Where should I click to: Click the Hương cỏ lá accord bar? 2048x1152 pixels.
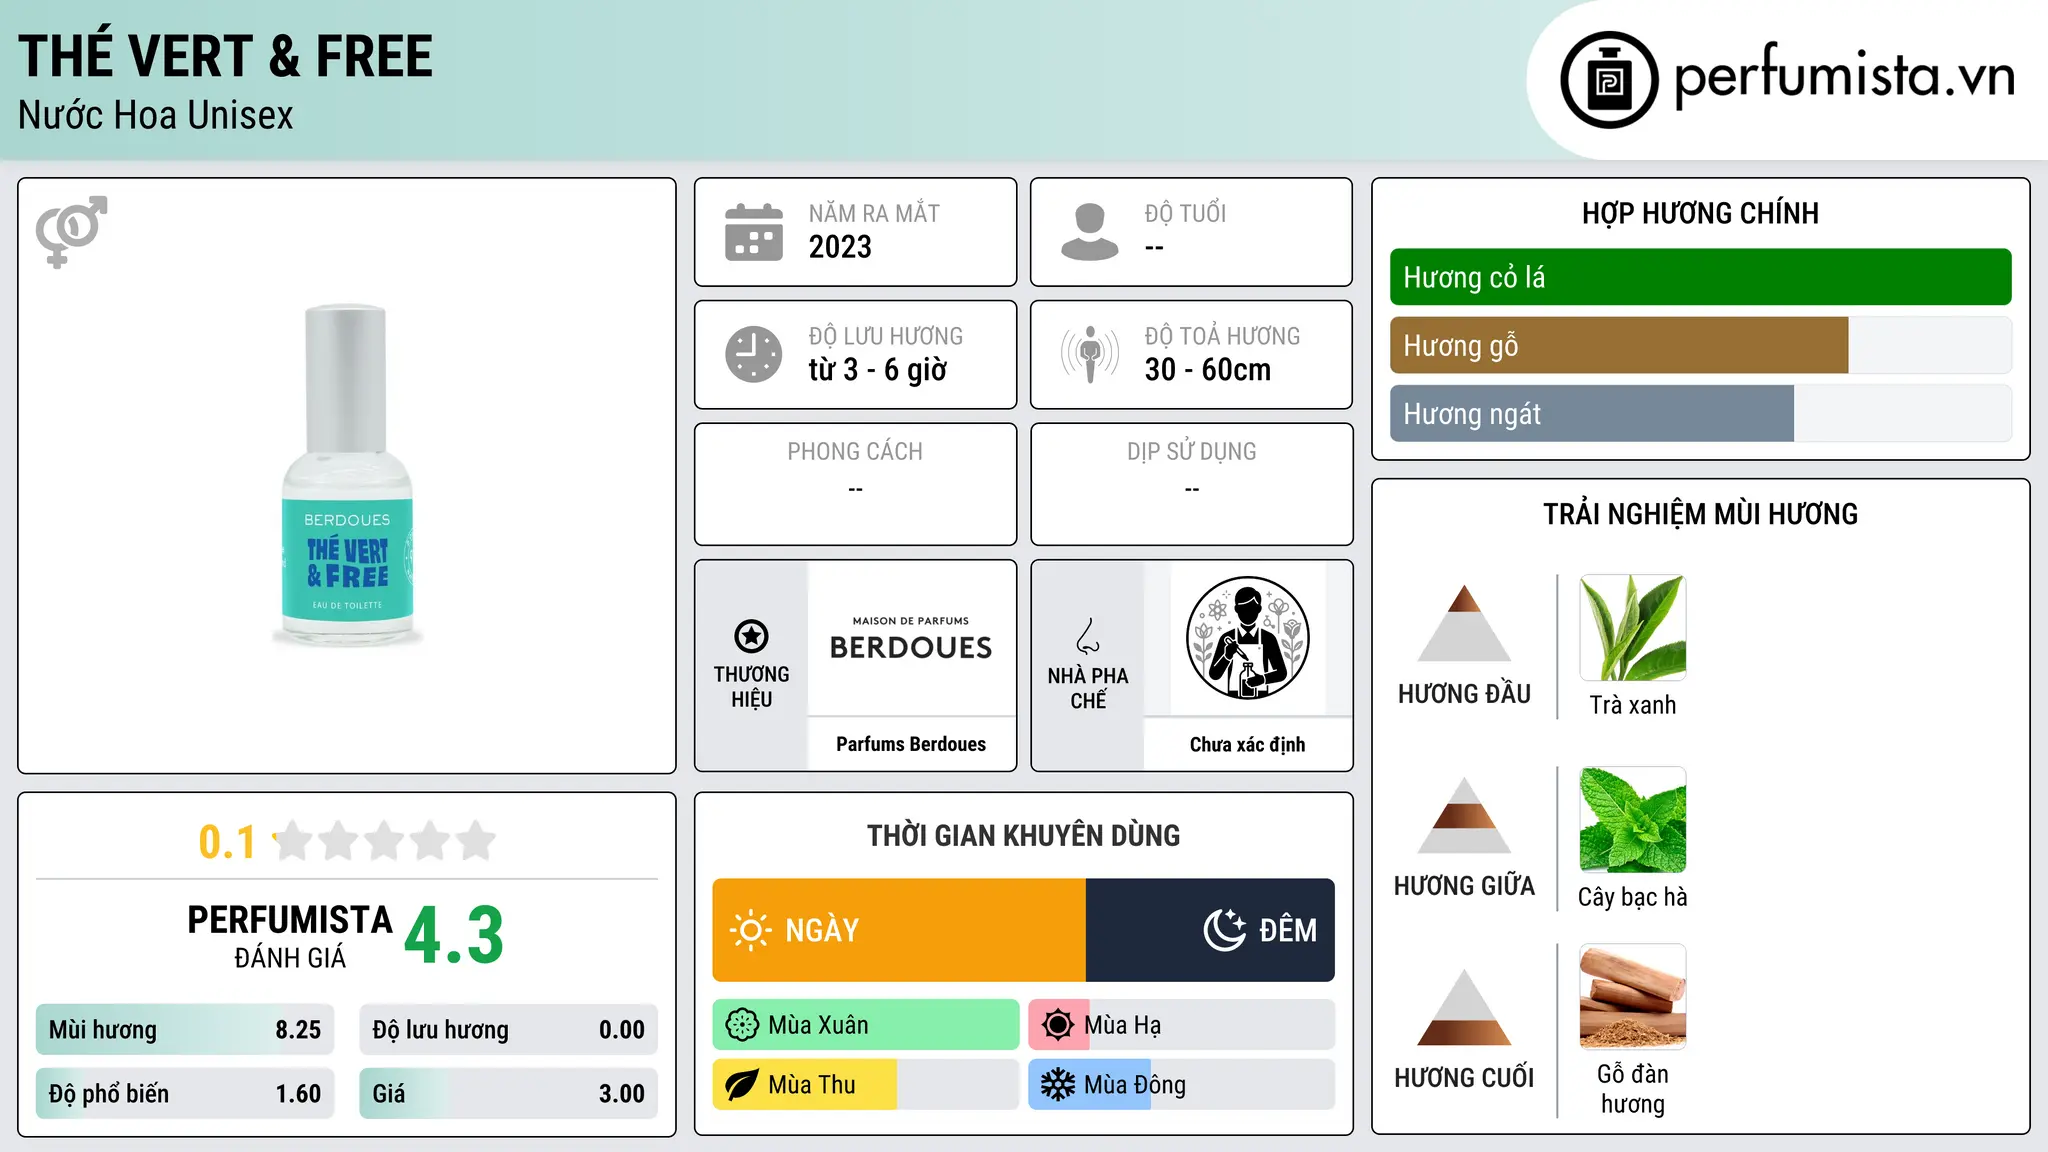1700,277
